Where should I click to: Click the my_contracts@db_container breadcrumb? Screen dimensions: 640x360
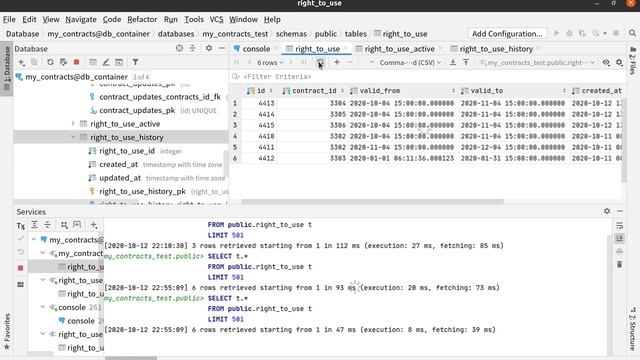click(x=98, y=33)
